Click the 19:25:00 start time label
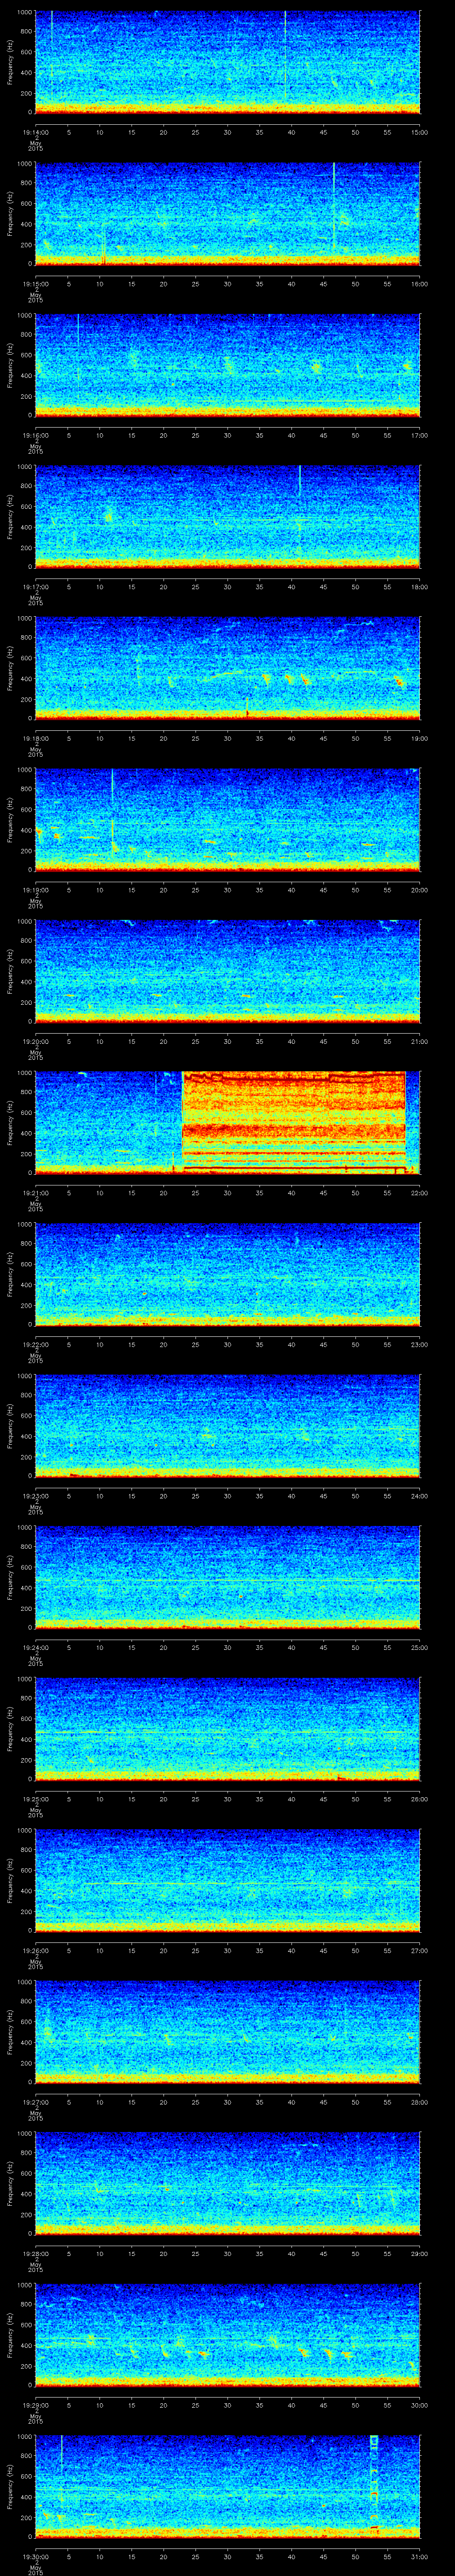Viewport: 455px width, 2576px height. coord(35,1799)
